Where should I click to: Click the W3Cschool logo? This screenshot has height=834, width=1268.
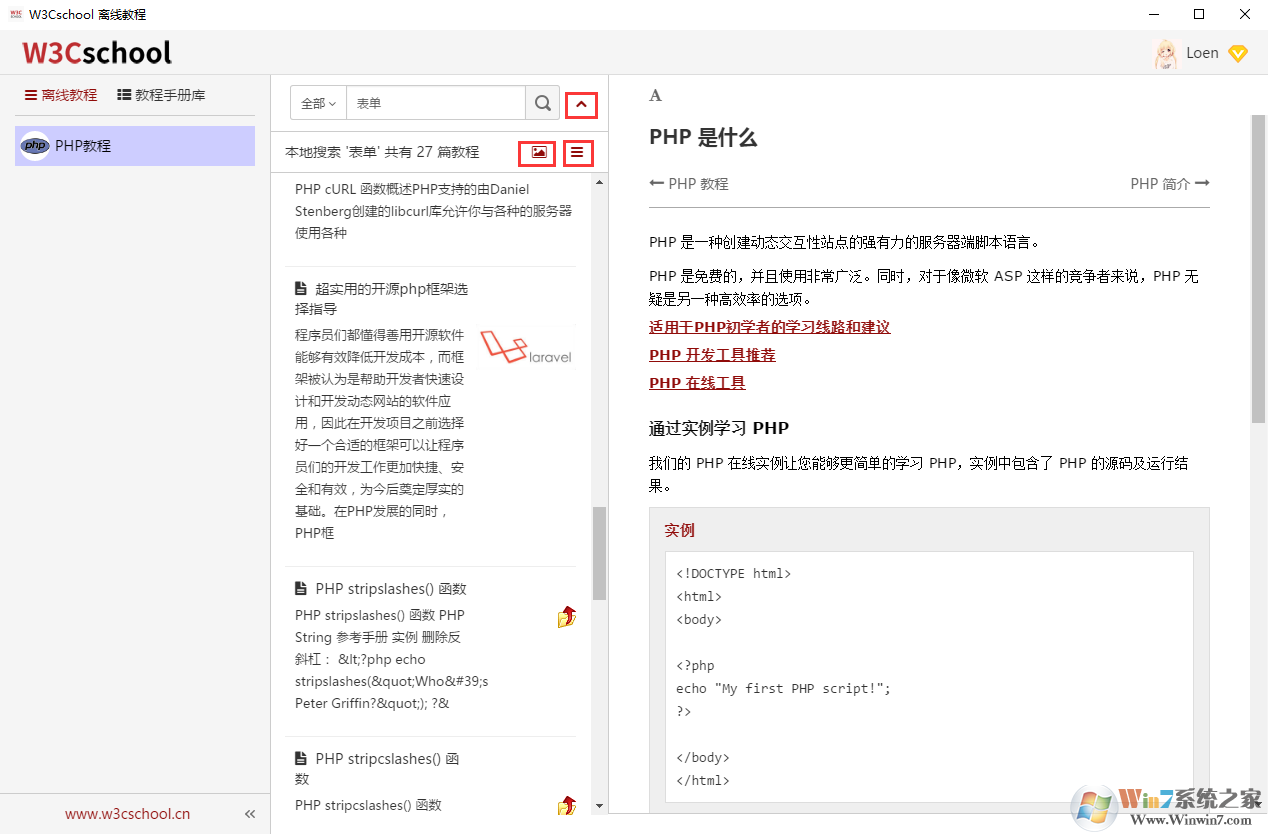[96, 52]
